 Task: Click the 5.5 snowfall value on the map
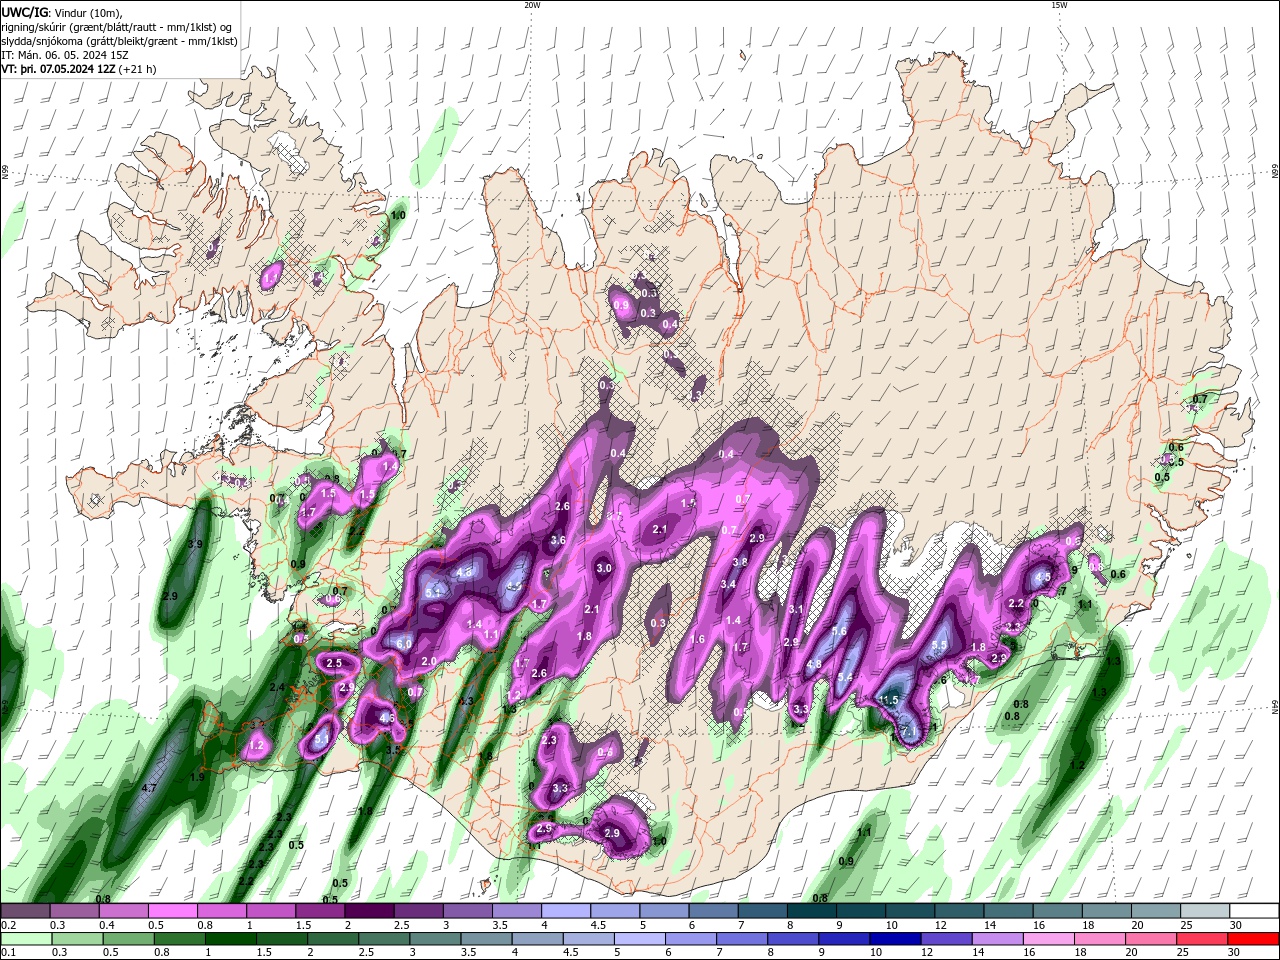[x=939, y=646]
